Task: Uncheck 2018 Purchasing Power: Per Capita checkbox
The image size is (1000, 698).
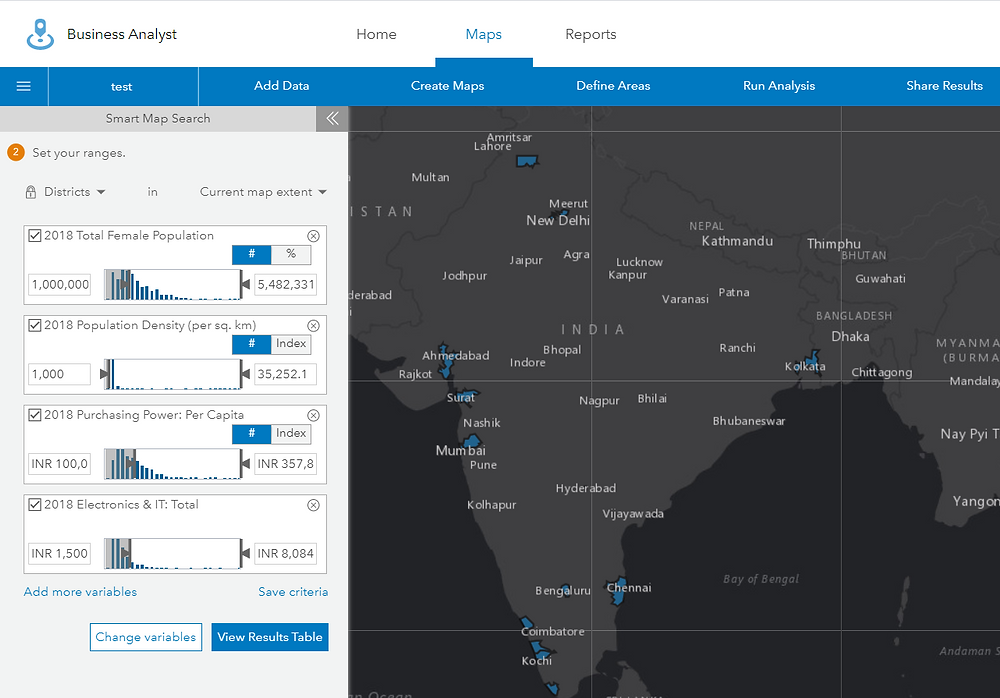Action: click(35, 415)
